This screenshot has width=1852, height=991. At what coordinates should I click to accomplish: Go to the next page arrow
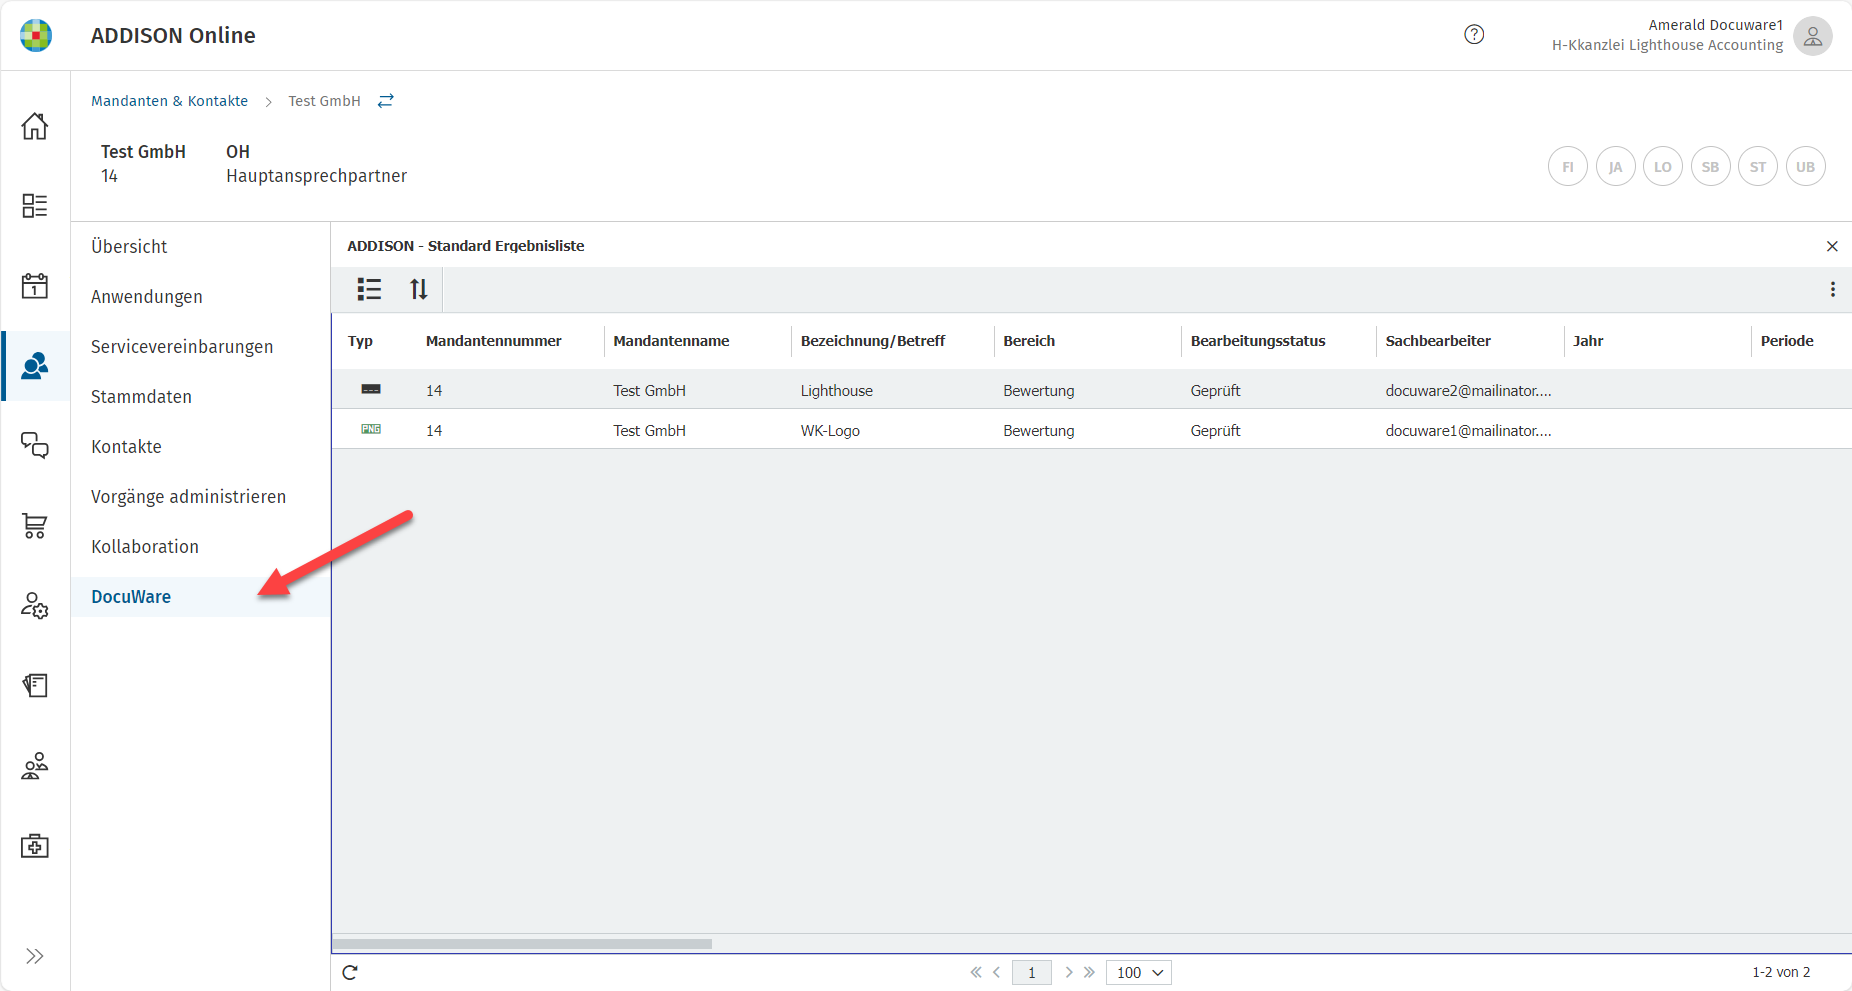pyautogui.click(x=1069, y=972)
